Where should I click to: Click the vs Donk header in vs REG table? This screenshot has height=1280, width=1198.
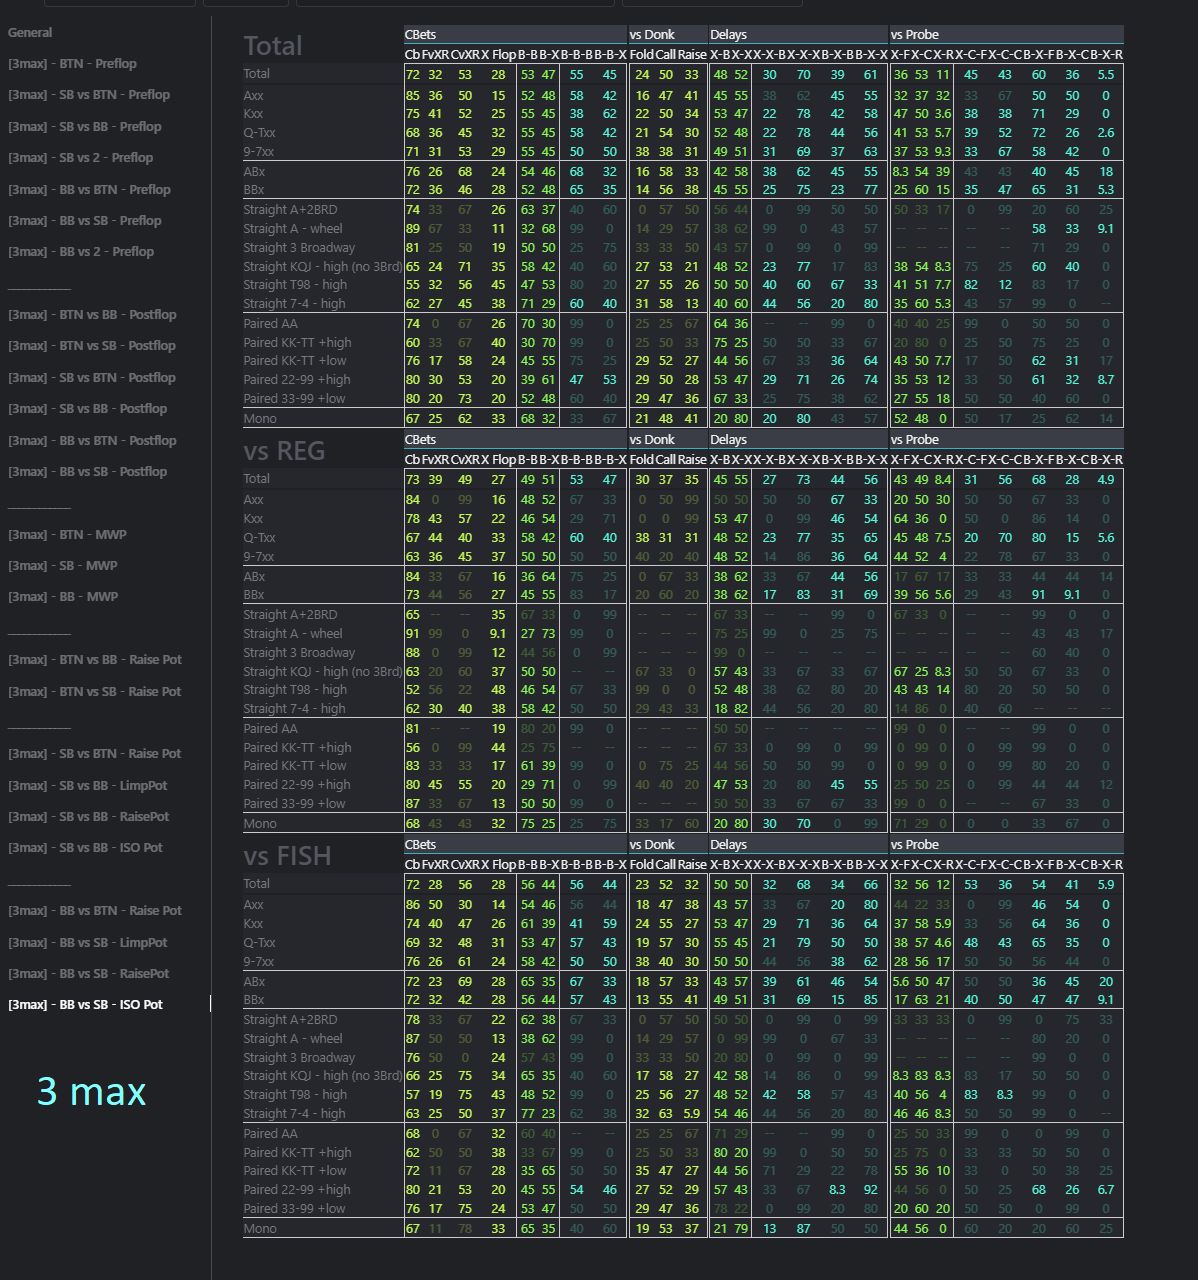[x=651, y=440]
